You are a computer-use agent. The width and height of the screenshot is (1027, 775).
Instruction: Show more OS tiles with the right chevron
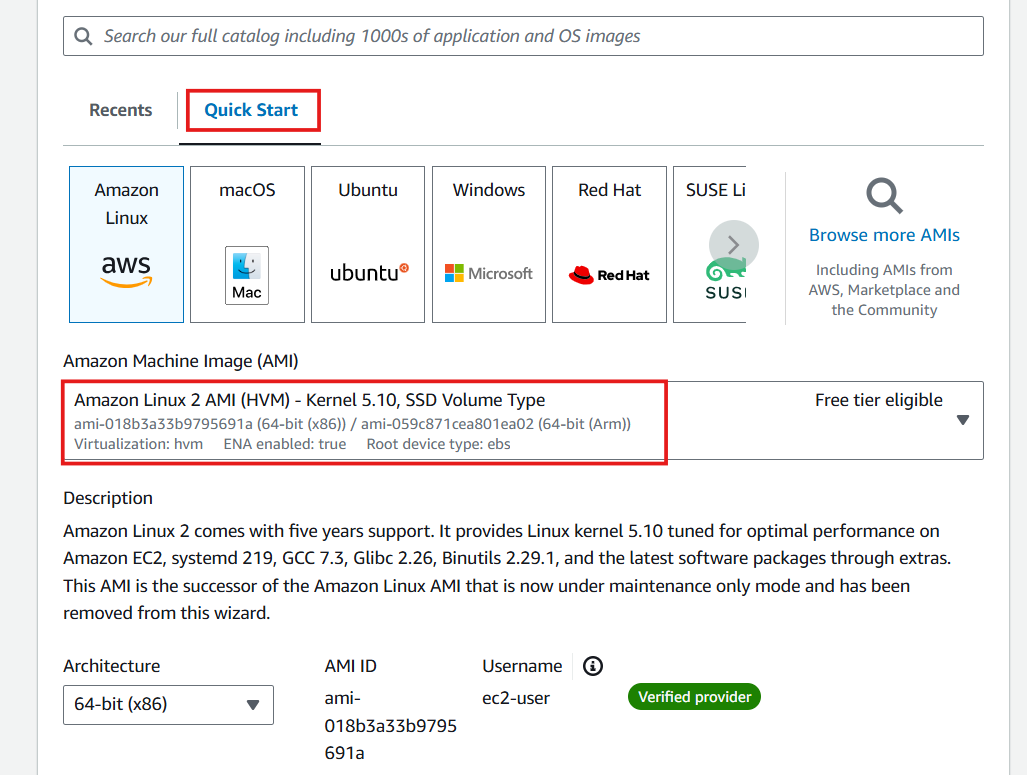734,245
